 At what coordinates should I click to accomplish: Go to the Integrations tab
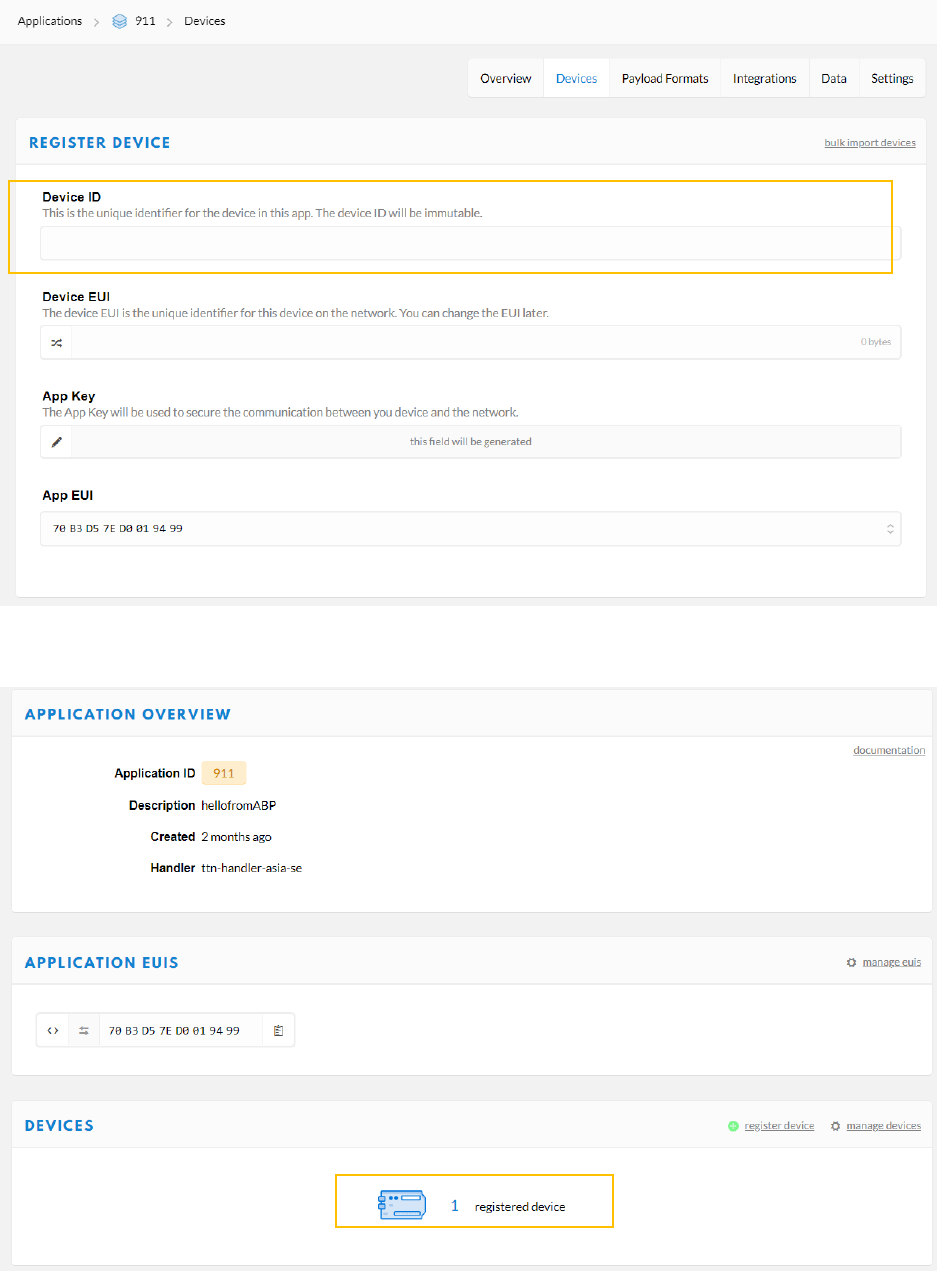764,78
